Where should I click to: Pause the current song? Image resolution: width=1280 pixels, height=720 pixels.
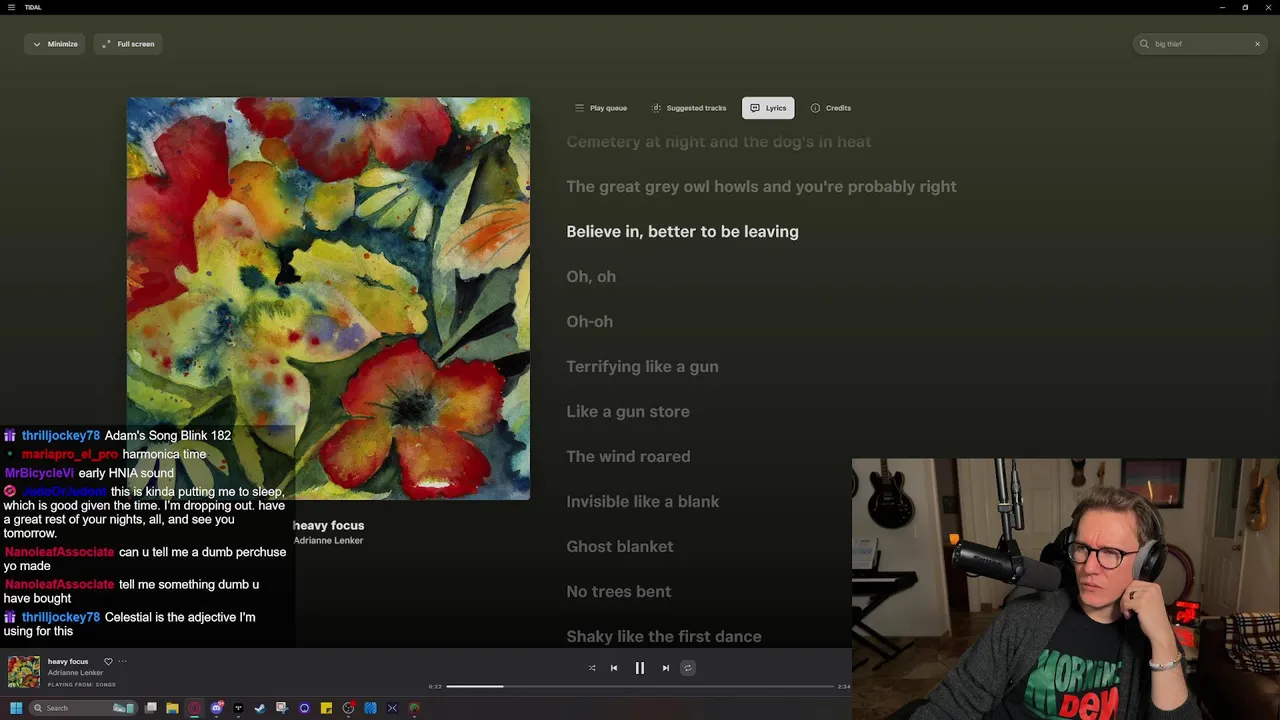pyautogui.click(x=640, y=668)
